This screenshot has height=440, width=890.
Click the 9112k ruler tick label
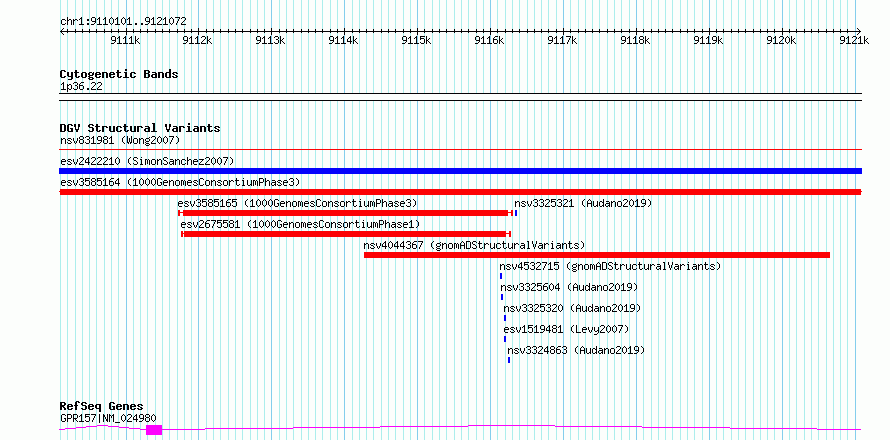pyautogui.click(x=198, y=40)
